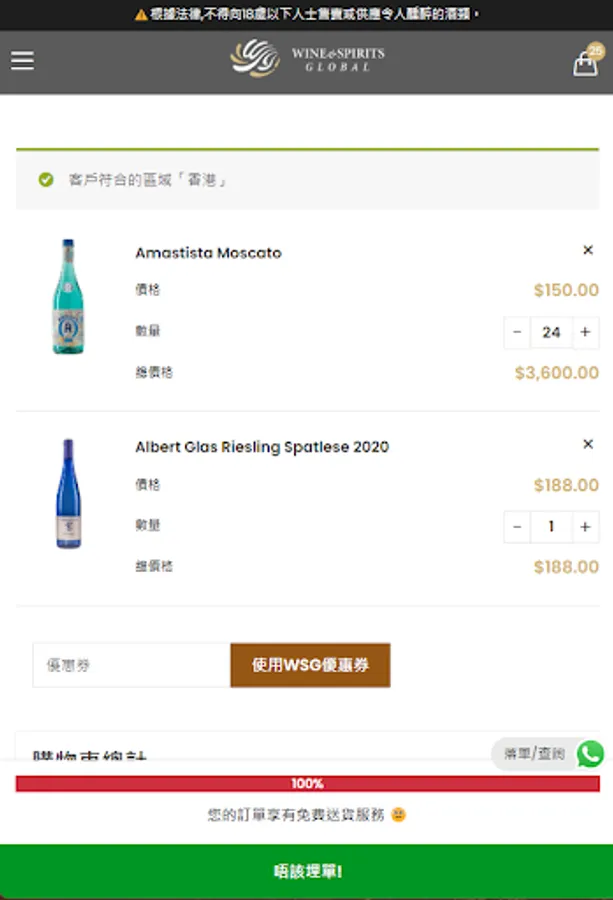Remove Albert Glas Riesling from cart
613x900 pixels.
pos(588,444)
